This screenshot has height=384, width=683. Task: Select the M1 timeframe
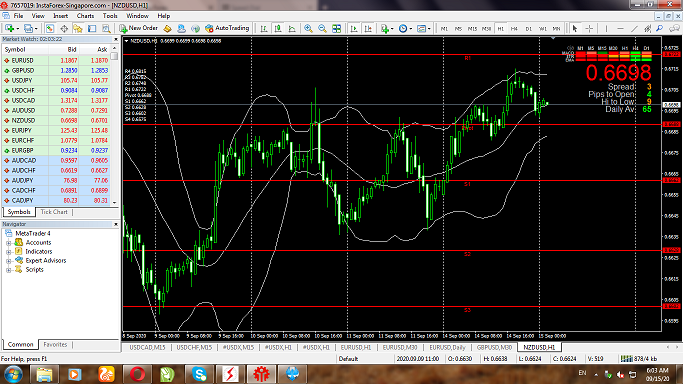(x=444, y=29)
